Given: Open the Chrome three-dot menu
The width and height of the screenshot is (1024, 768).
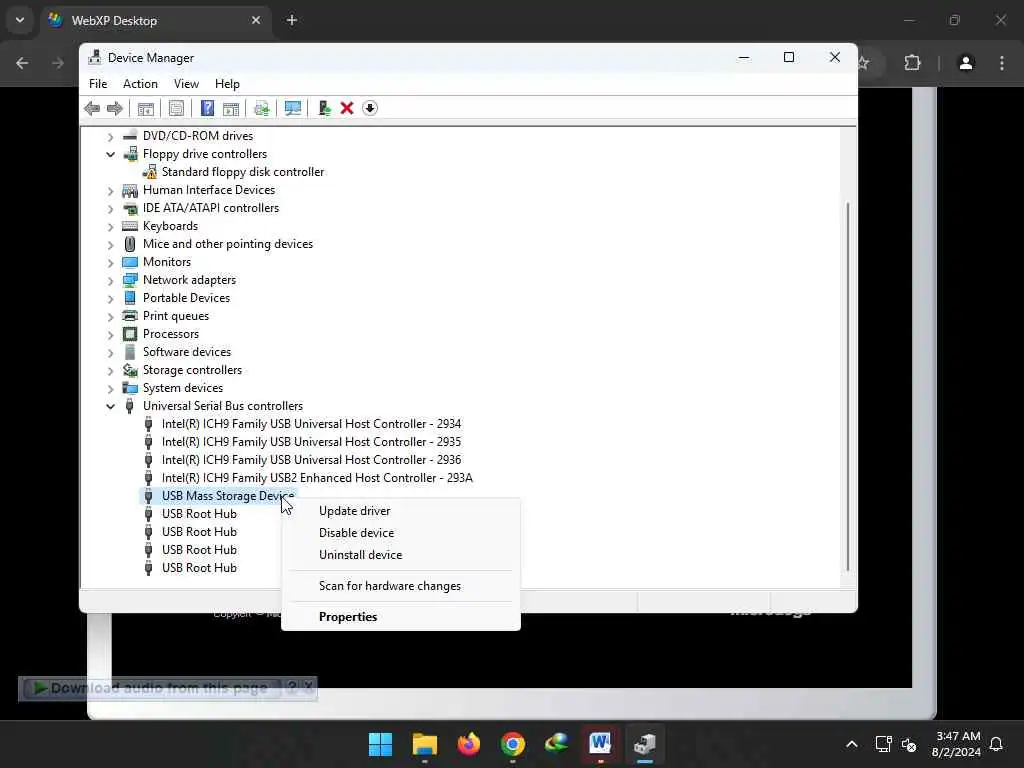Looking at the screenshot, I should coord(1002,63).
